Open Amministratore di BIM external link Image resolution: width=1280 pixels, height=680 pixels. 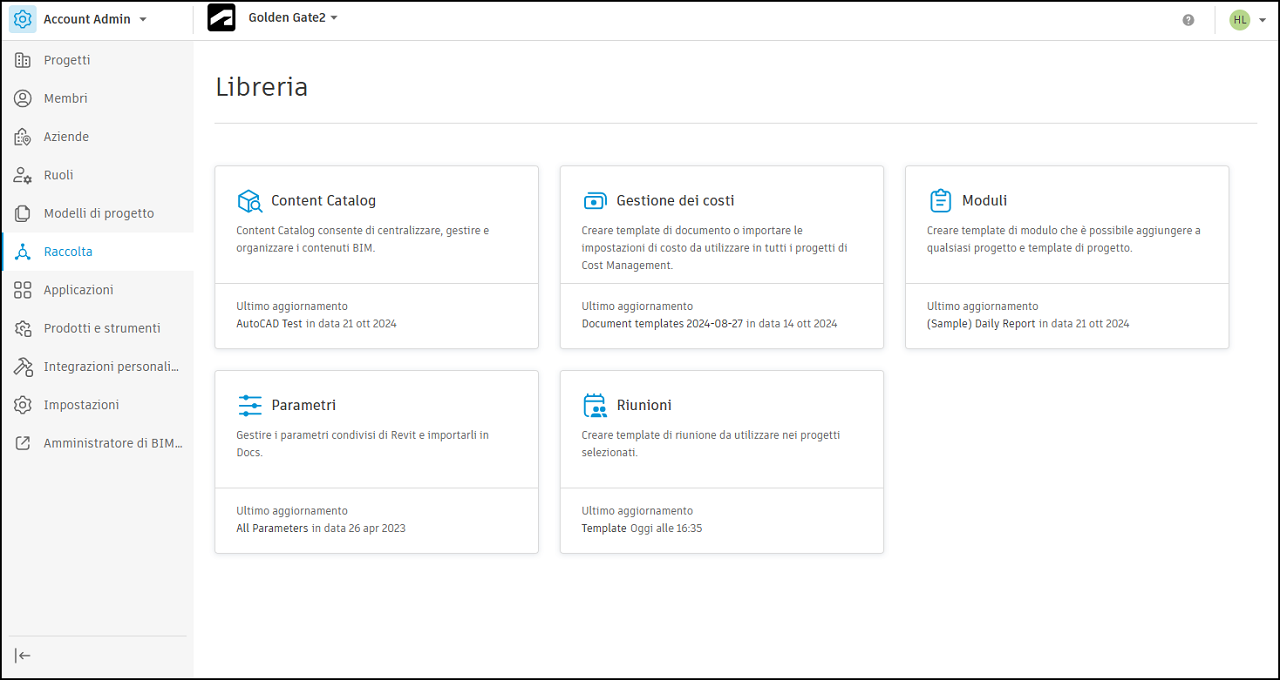coord(112,443)
